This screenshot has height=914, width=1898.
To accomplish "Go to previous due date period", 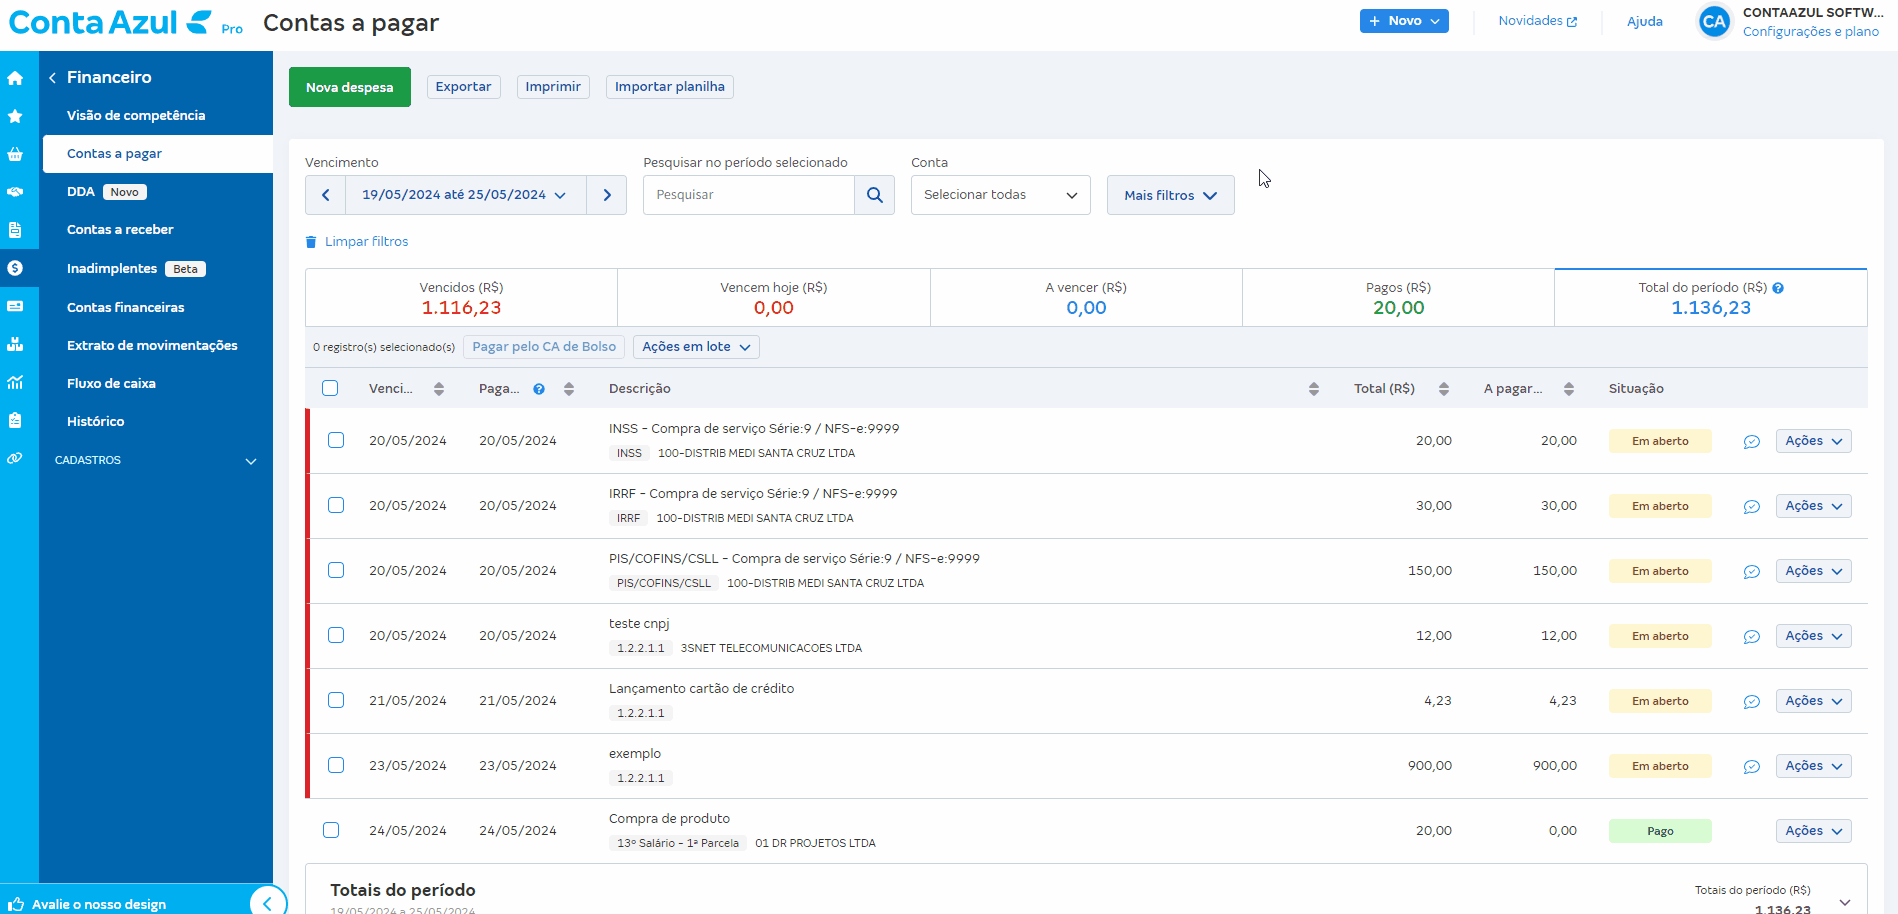I will [325, 195].
